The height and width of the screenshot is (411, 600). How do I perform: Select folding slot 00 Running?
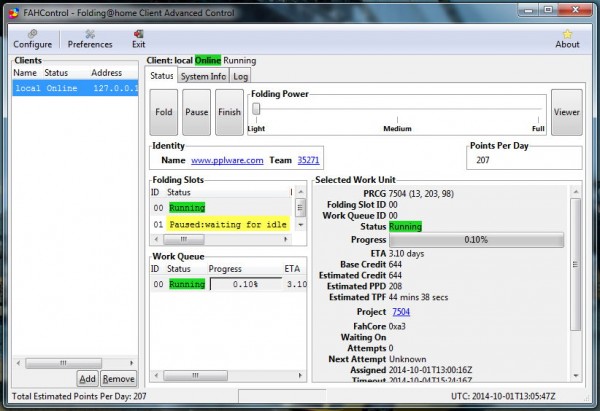[221, 207]
